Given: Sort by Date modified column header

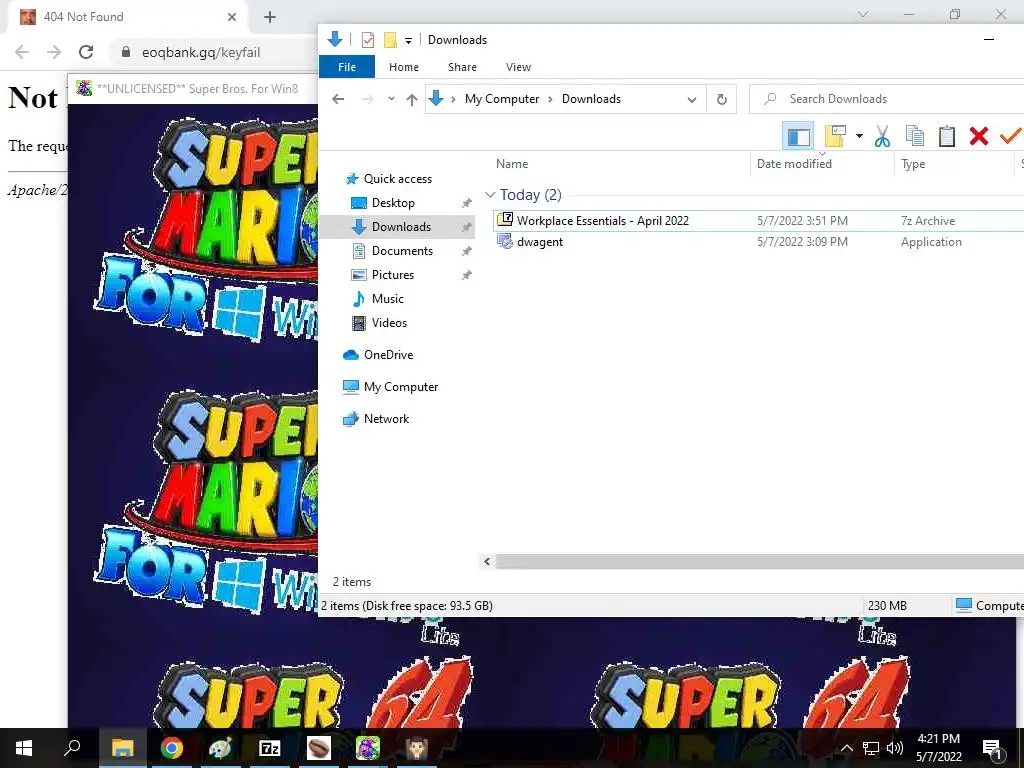Looking at the screenshot, I should coord(794,164).
